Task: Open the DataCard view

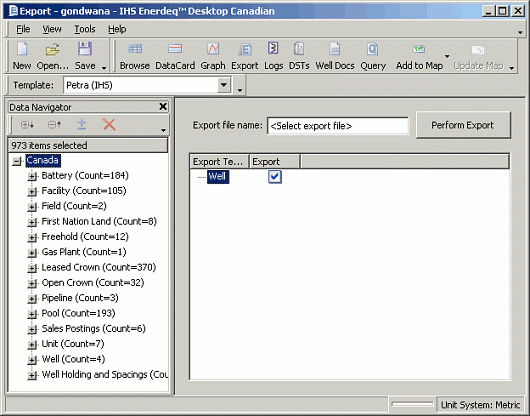Action: click(x=175, y=56)
